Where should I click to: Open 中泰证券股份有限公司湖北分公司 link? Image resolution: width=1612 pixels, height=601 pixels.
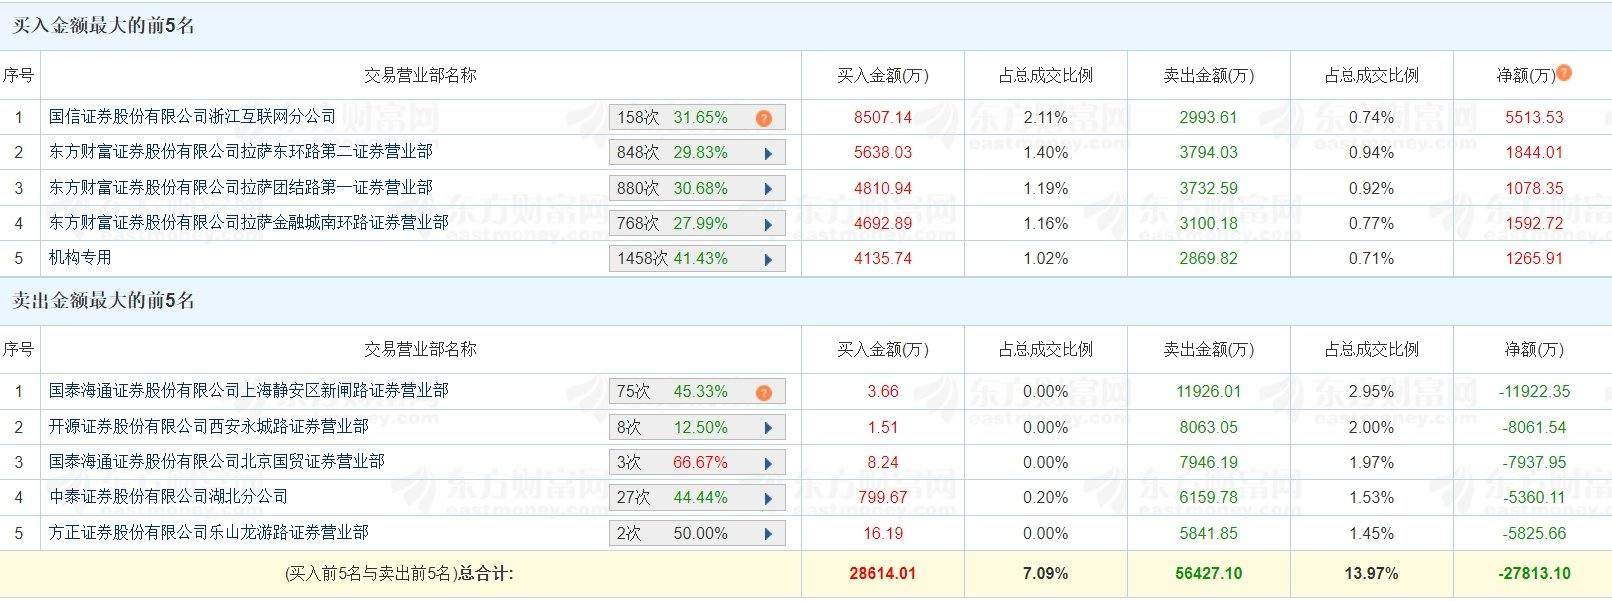169,497
